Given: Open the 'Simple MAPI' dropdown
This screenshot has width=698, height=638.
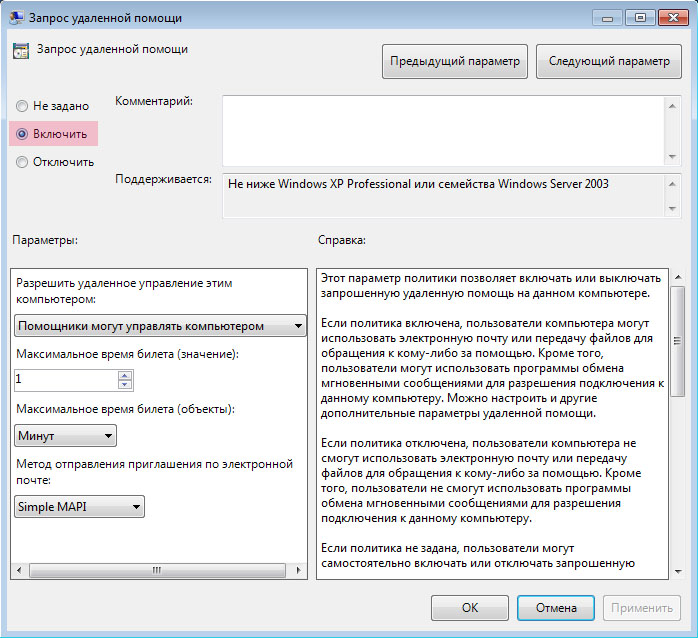Looking at the screenshot, I should pos(79,507).
